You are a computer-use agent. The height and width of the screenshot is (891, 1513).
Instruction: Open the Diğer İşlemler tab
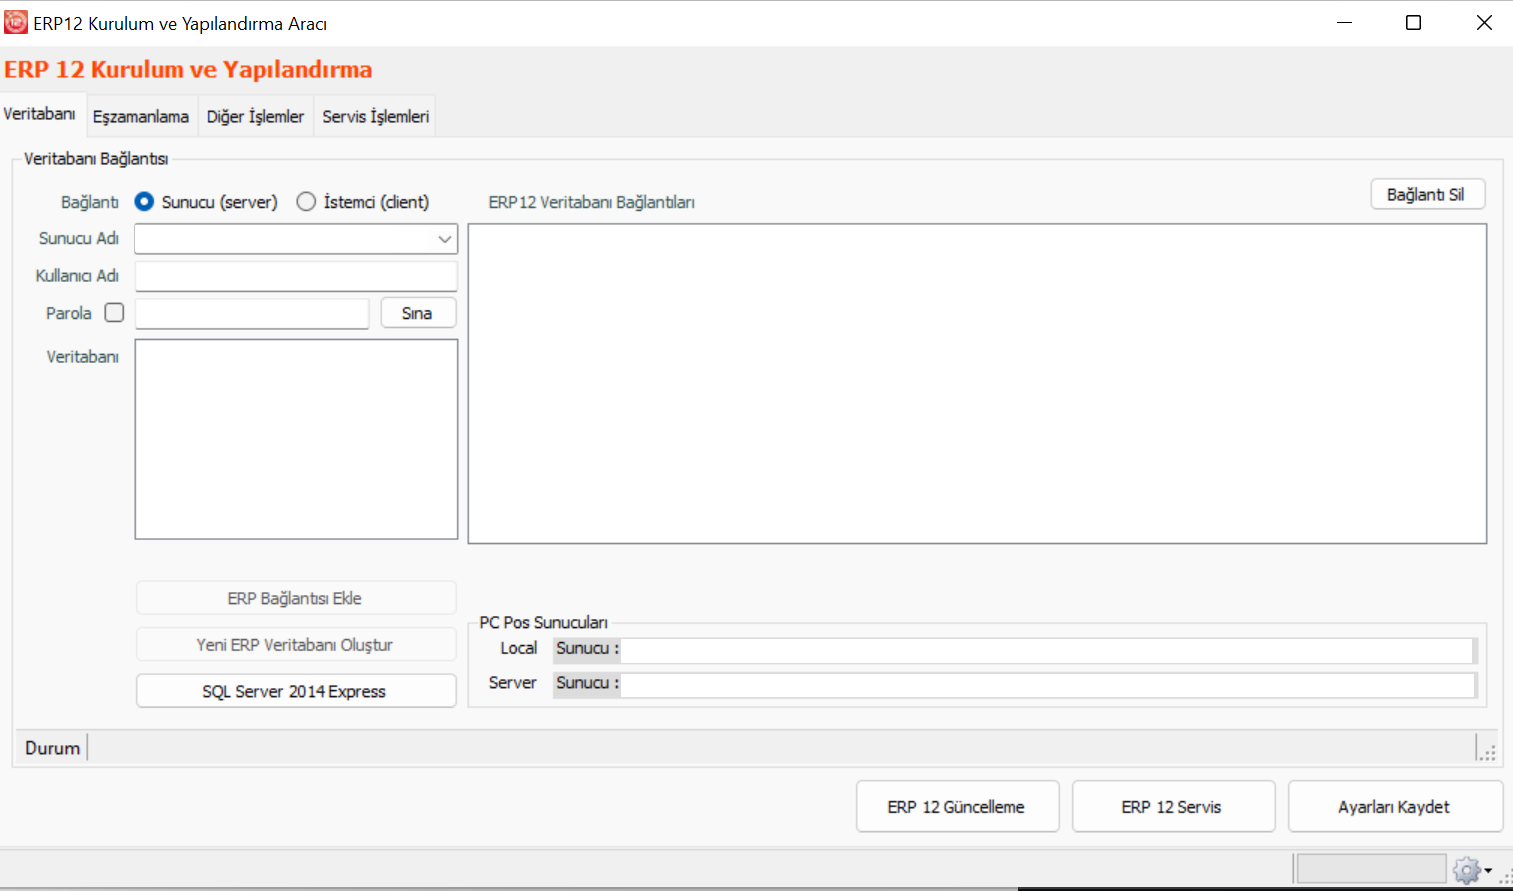click(255, 117)
